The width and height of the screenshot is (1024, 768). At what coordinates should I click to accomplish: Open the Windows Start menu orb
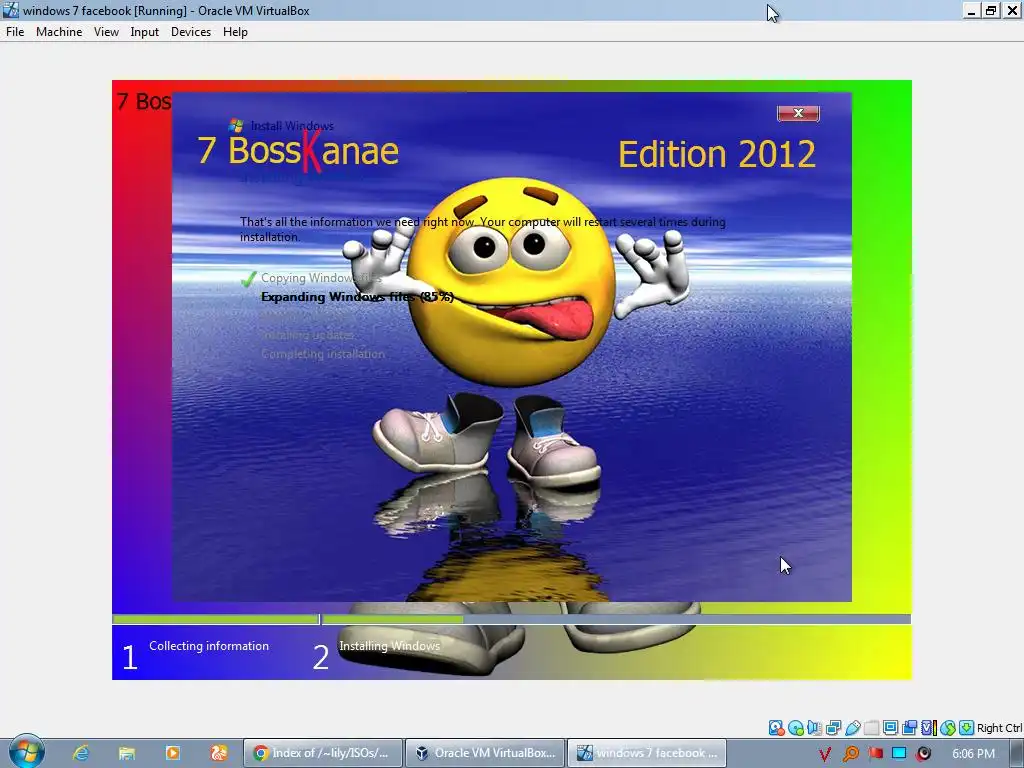[x=27, y=752]
